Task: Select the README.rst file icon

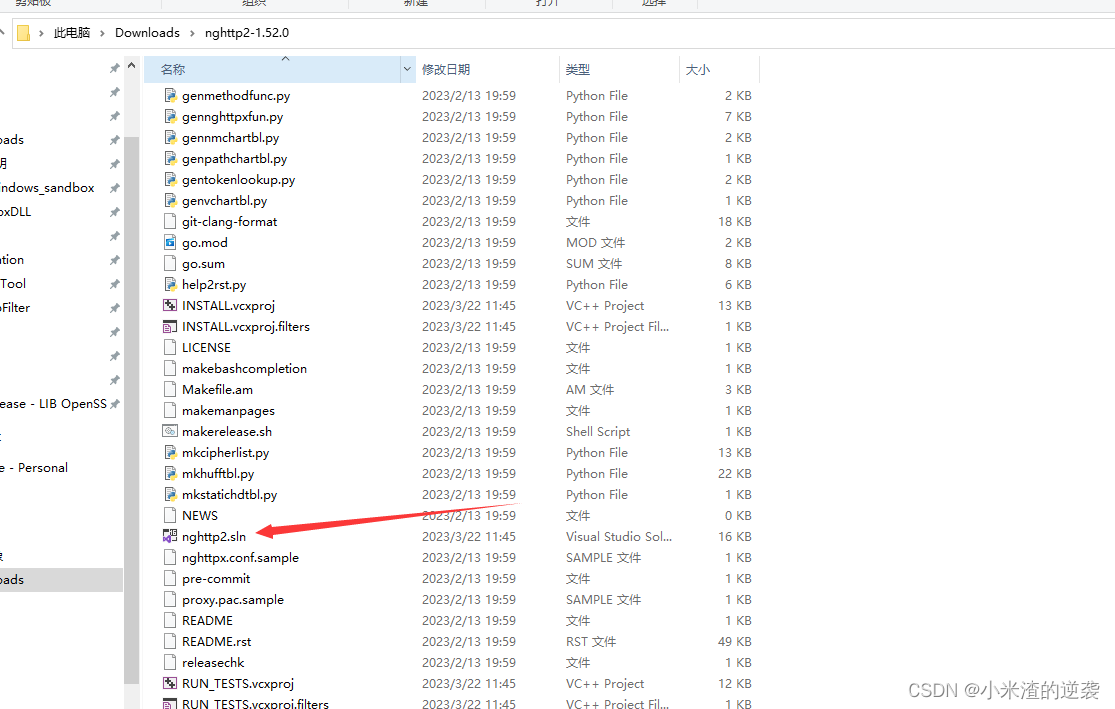Action: (x=170, y=641)
